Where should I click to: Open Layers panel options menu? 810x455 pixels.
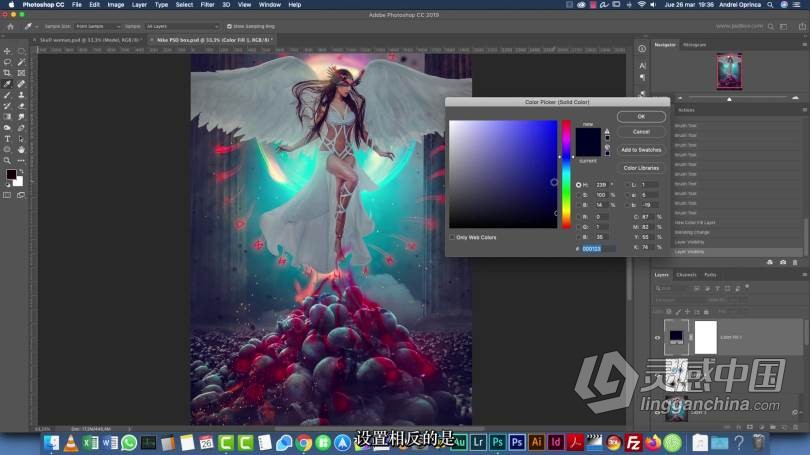pyautogui.click(x=804, y=275)
